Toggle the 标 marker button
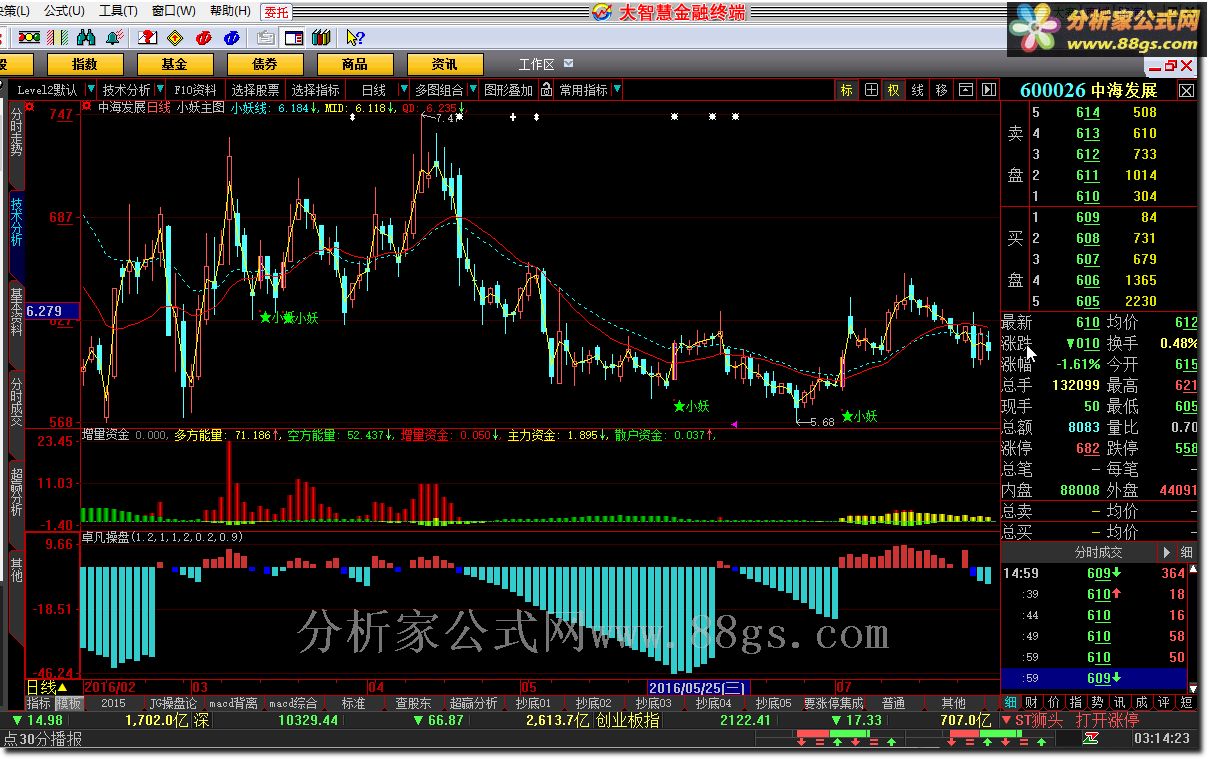Screen dimensions: 1209x759 point(847,89)
